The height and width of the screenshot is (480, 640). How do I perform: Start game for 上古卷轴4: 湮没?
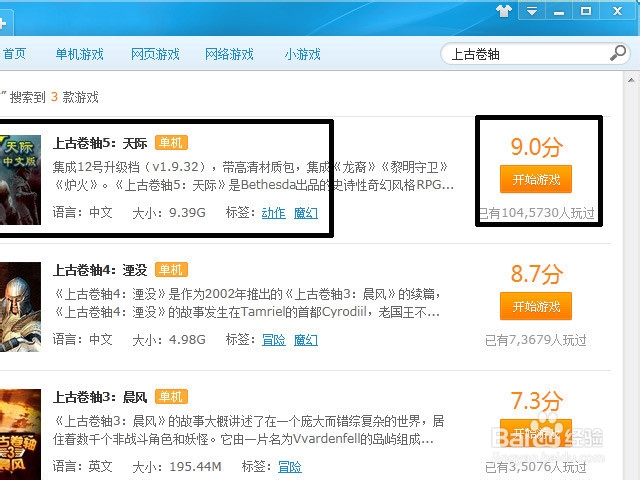pos(536,306)
